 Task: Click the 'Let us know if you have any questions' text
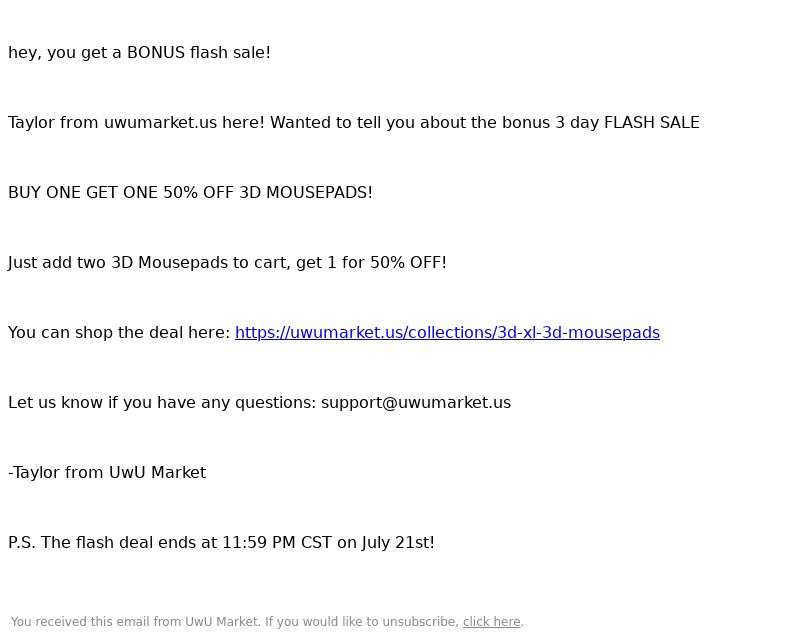coord(162,402)
